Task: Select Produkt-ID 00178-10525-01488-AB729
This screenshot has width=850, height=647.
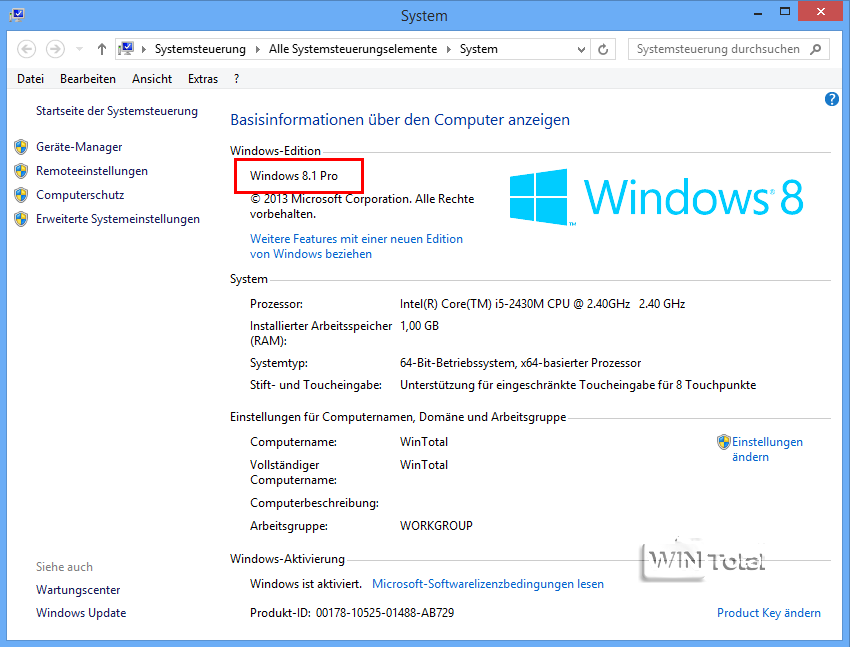Action: (x=385, y=613)
